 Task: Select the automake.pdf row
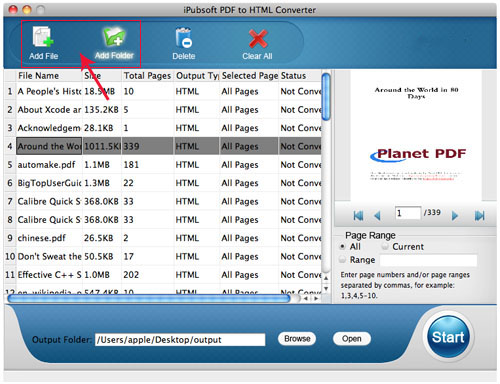(x=163, y=165)
